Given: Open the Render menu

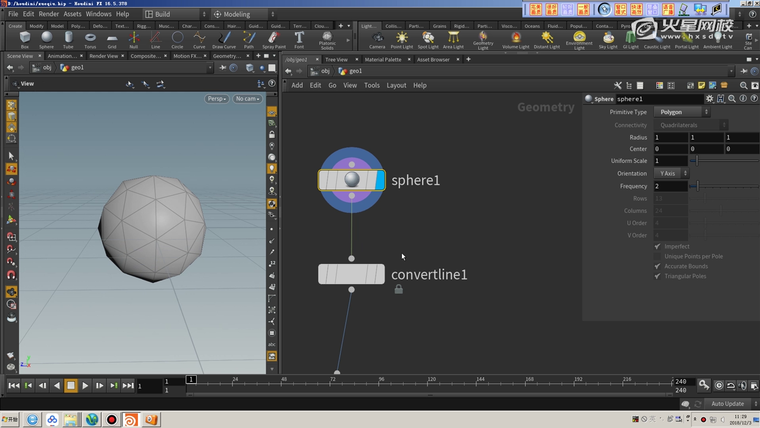Looking at the screenshot, I should pos(48,14).
